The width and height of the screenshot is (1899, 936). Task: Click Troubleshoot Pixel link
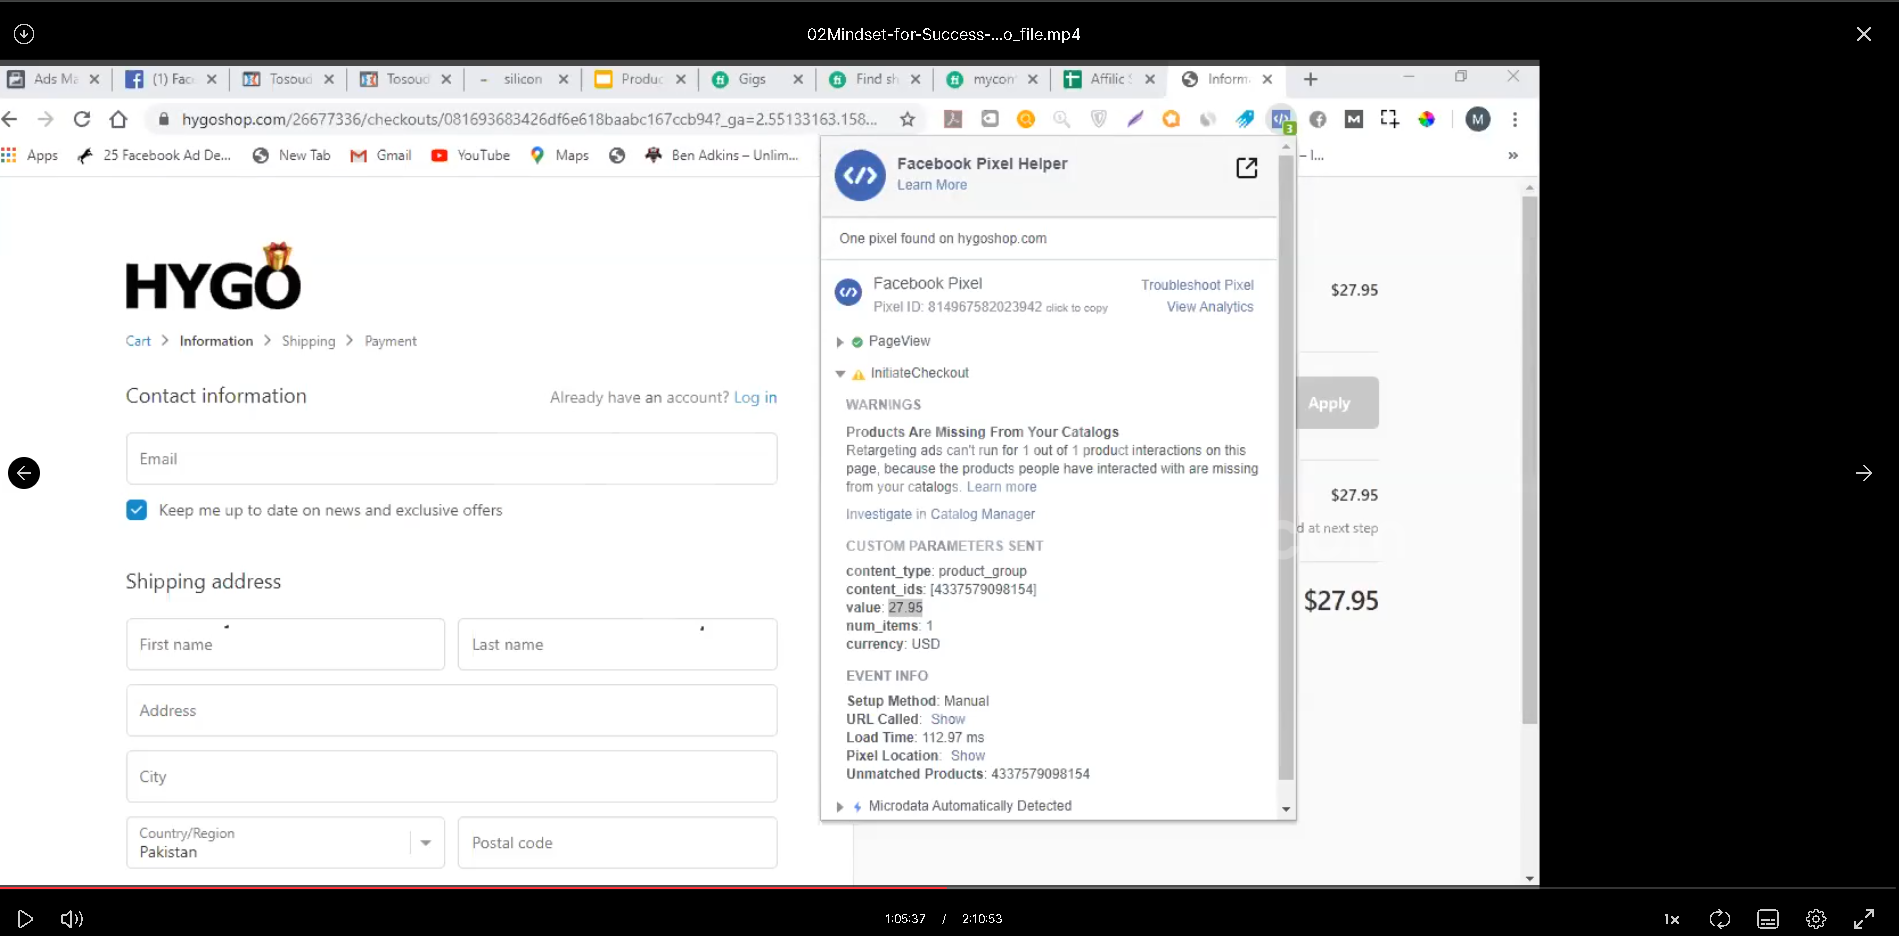point(1197,285)
